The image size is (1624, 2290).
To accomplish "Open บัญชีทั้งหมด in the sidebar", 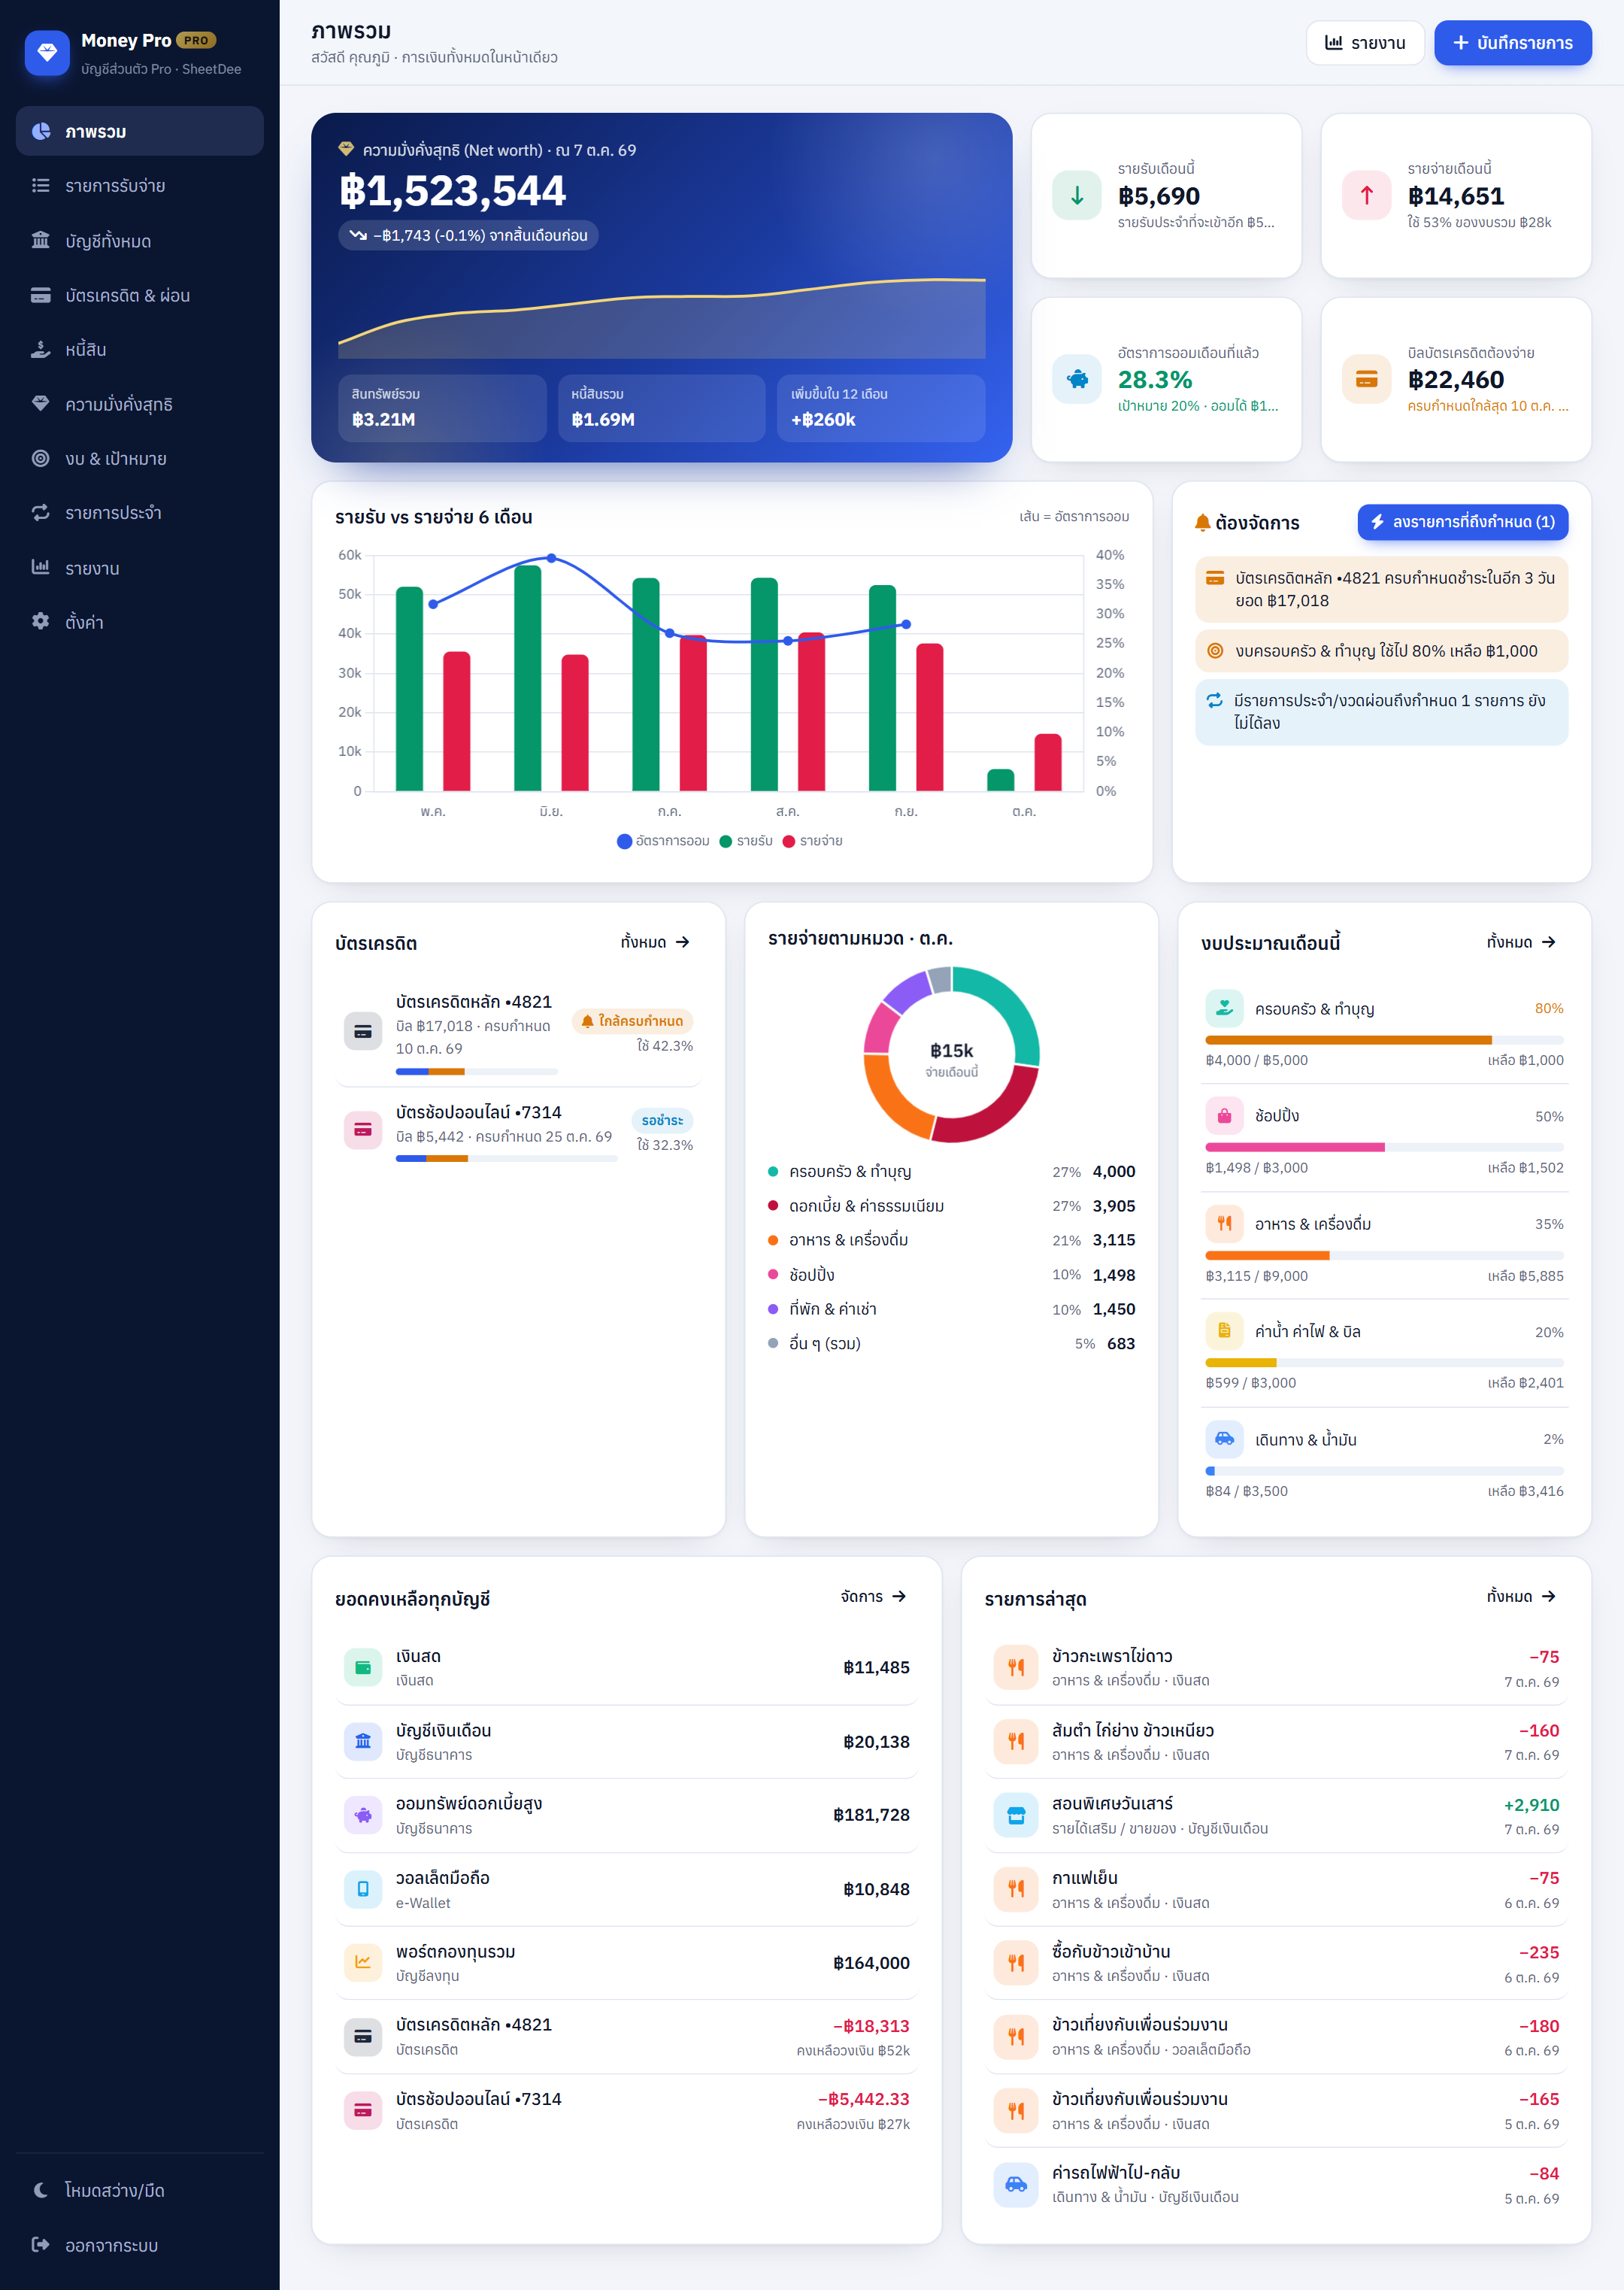I will 140,241.
